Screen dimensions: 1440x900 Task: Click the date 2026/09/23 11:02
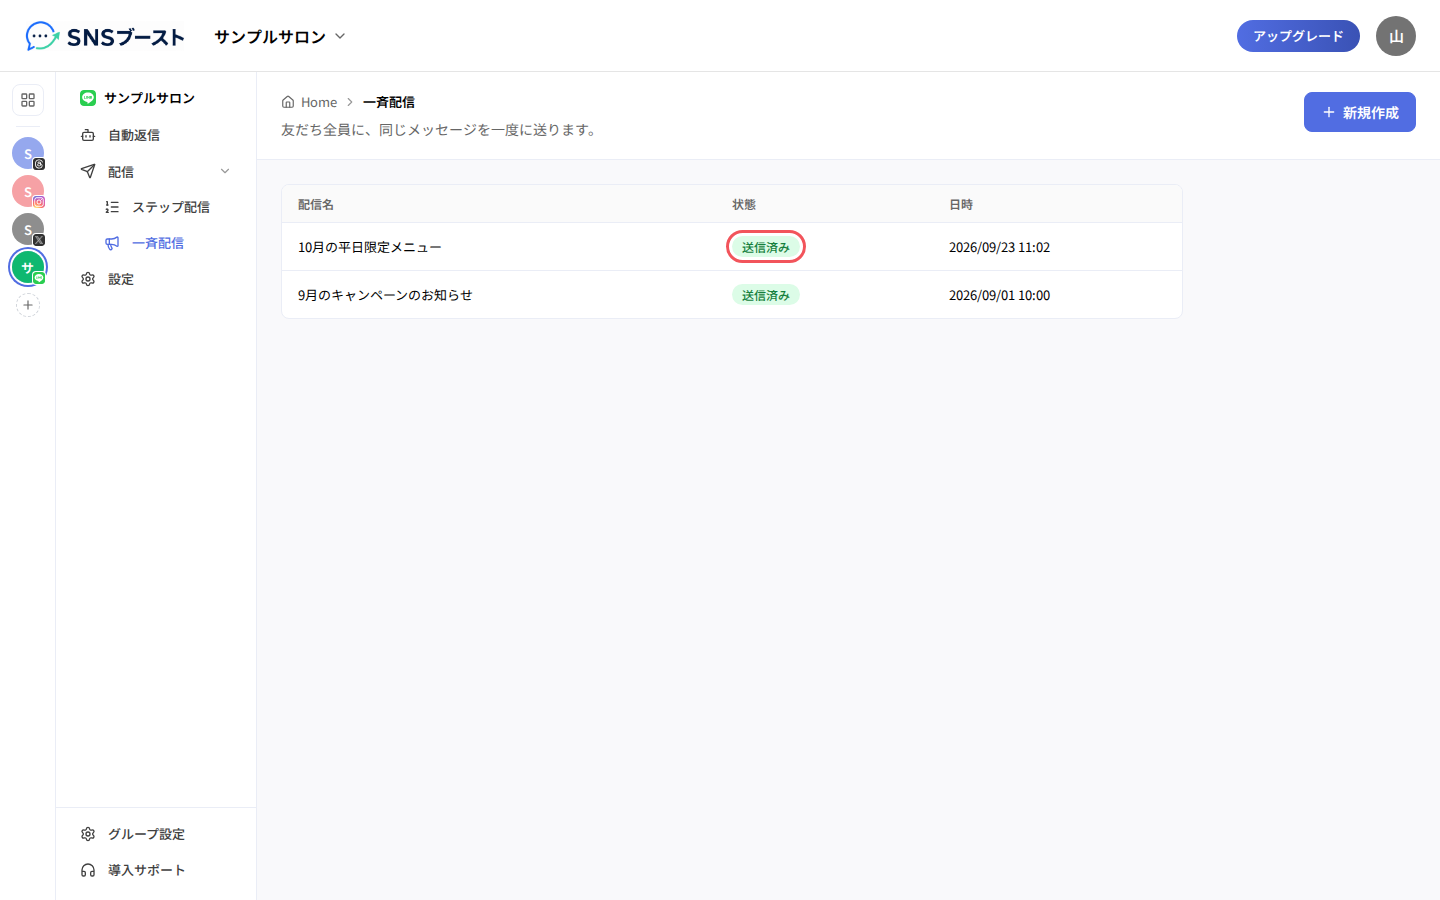(999, 247)
